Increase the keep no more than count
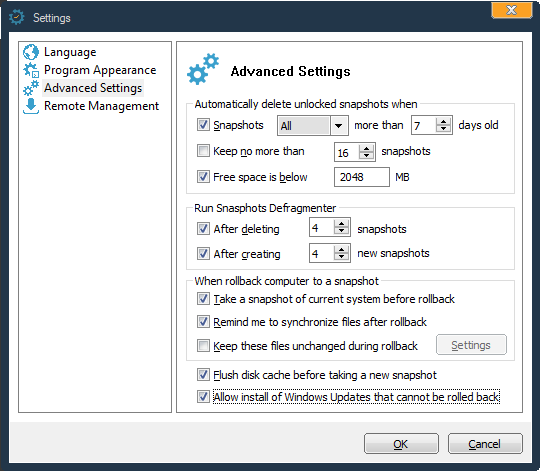This screenshot has height=471, width=540. pyautogui.click(x=366, y=148)
